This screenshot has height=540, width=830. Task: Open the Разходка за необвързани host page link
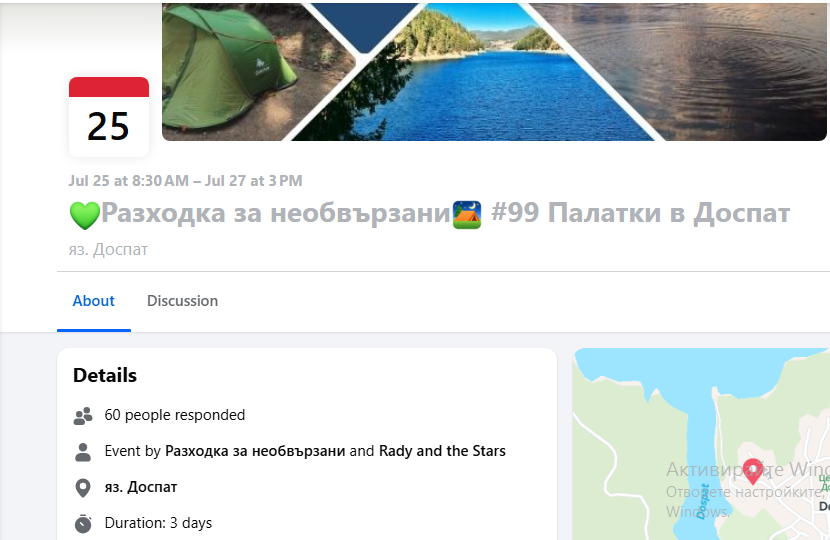[x=255, y=451]
